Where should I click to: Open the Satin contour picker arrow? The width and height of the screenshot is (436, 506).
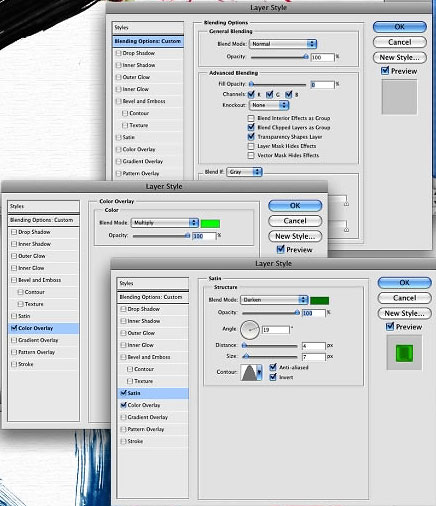(259, 372)
